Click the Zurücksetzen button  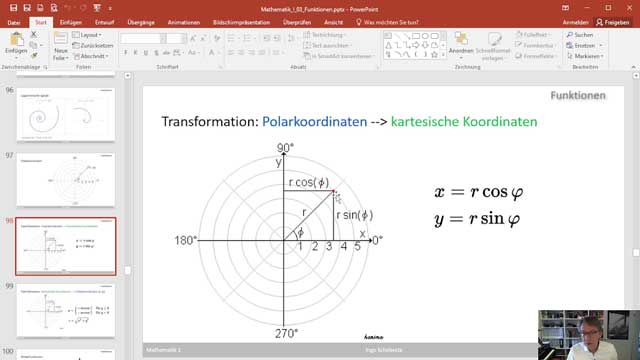93,45
